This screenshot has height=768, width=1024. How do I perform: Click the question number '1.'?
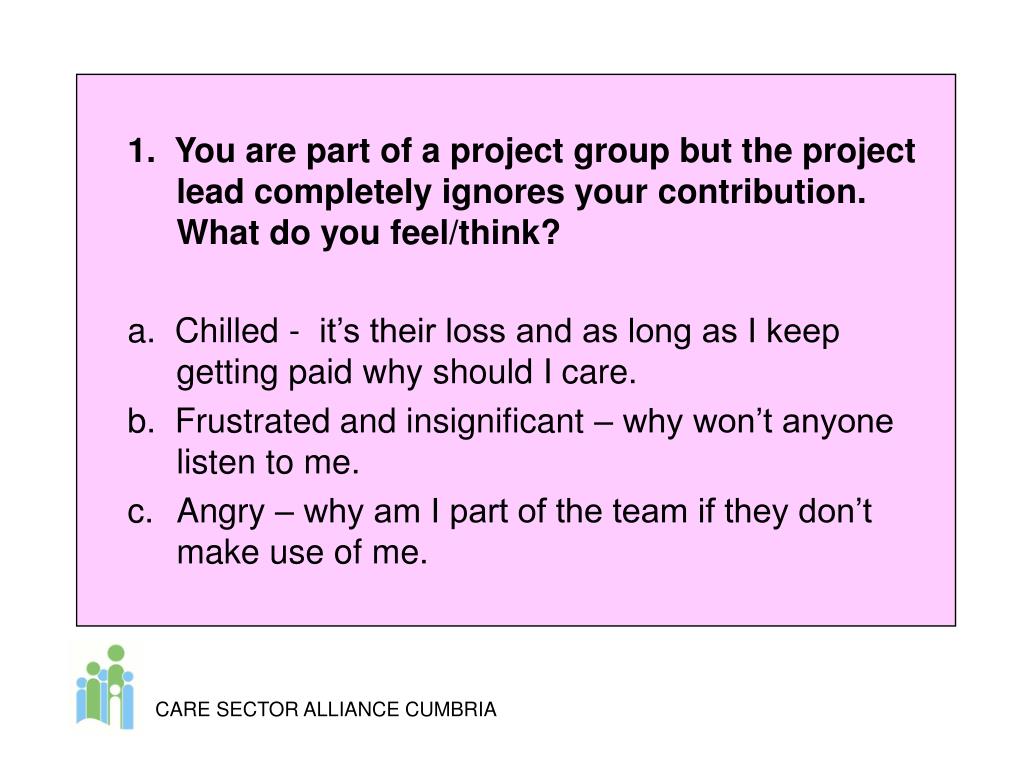click(142, 151)
